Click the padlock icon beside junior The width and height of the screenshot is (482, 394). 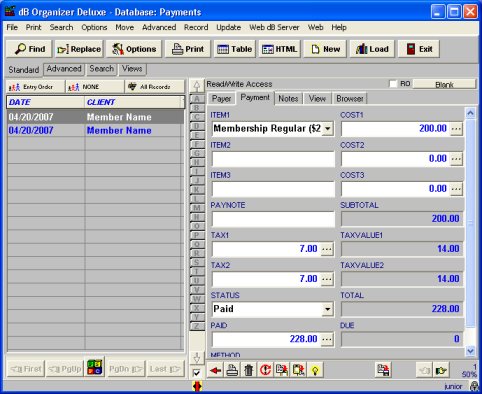[474, 386]
